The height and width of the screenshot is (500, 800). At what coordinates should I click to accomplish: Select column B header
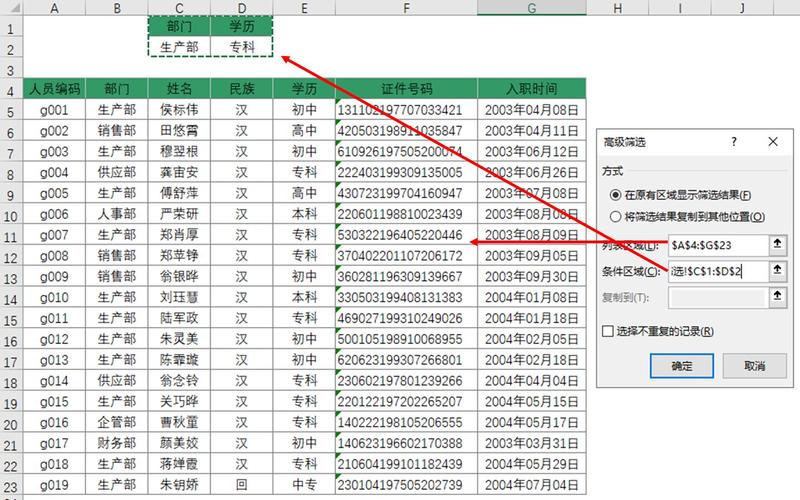pos(117,8)
